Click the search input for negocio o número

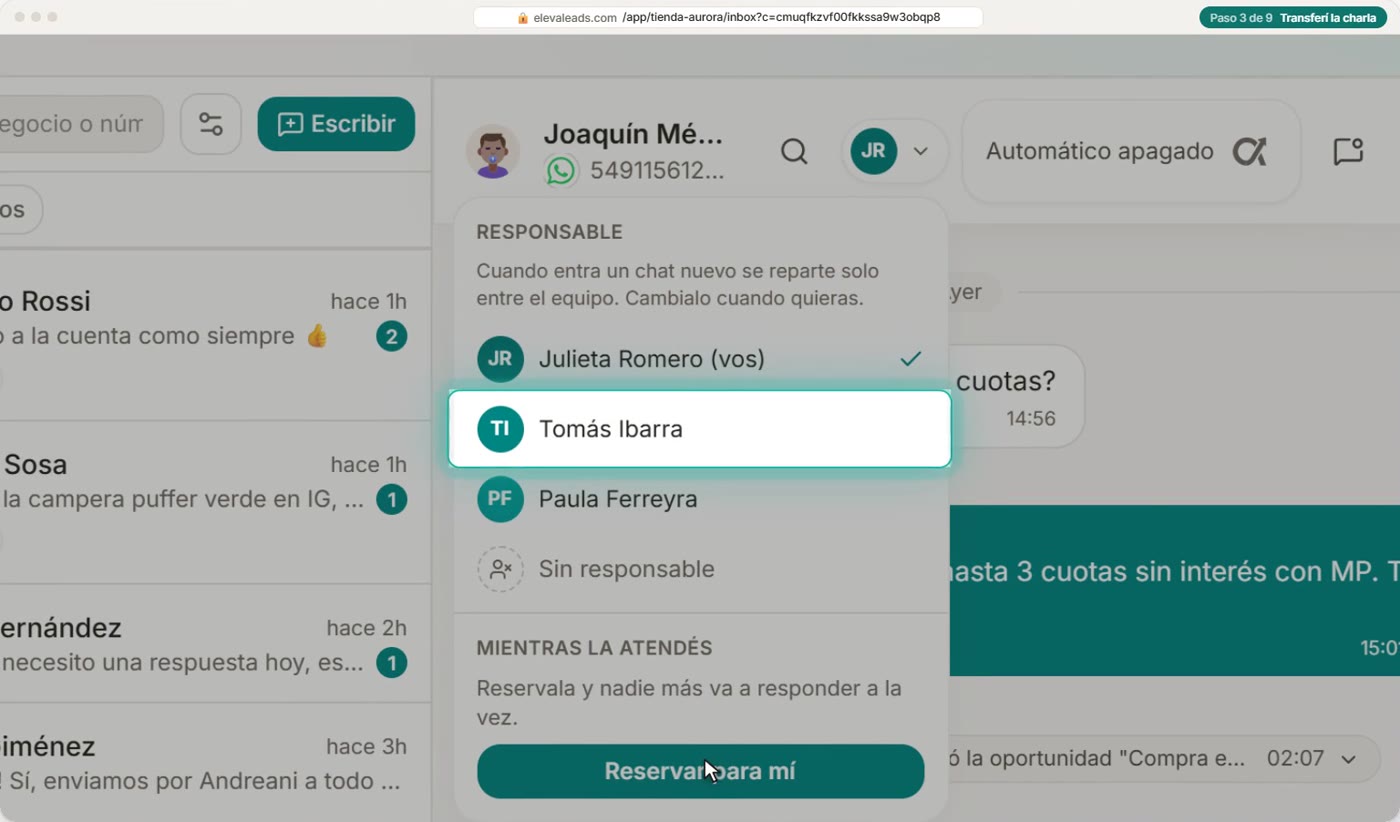pos(80,124)
